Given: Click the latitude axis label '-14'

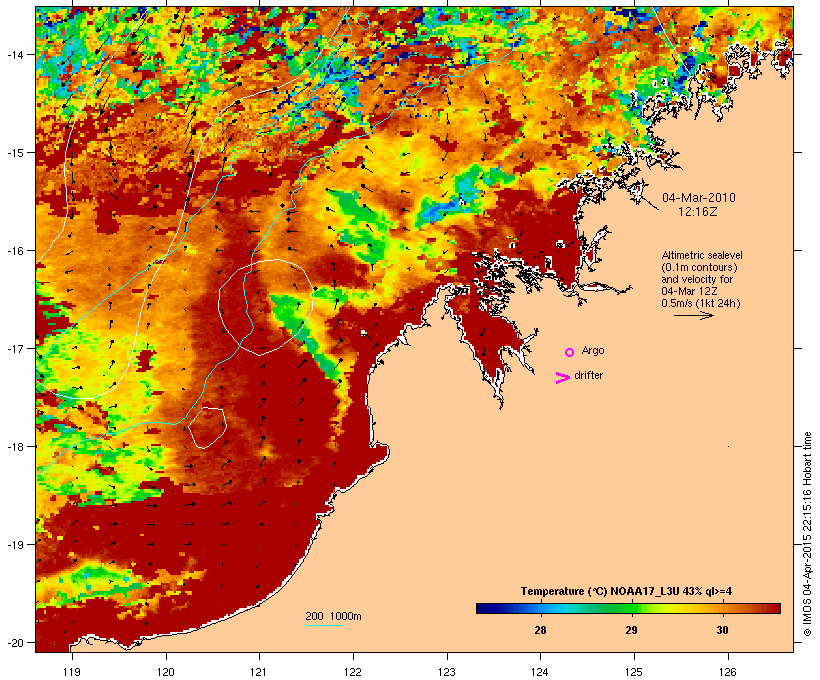Looking at the screenshot, I should pos(14,54).
